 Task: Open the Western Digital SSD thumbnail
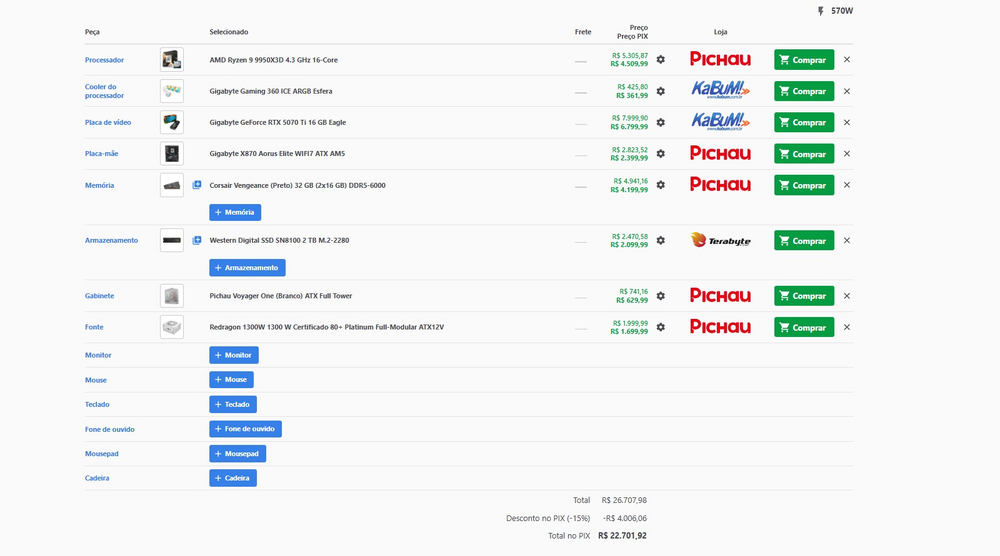tap(172, 240)
